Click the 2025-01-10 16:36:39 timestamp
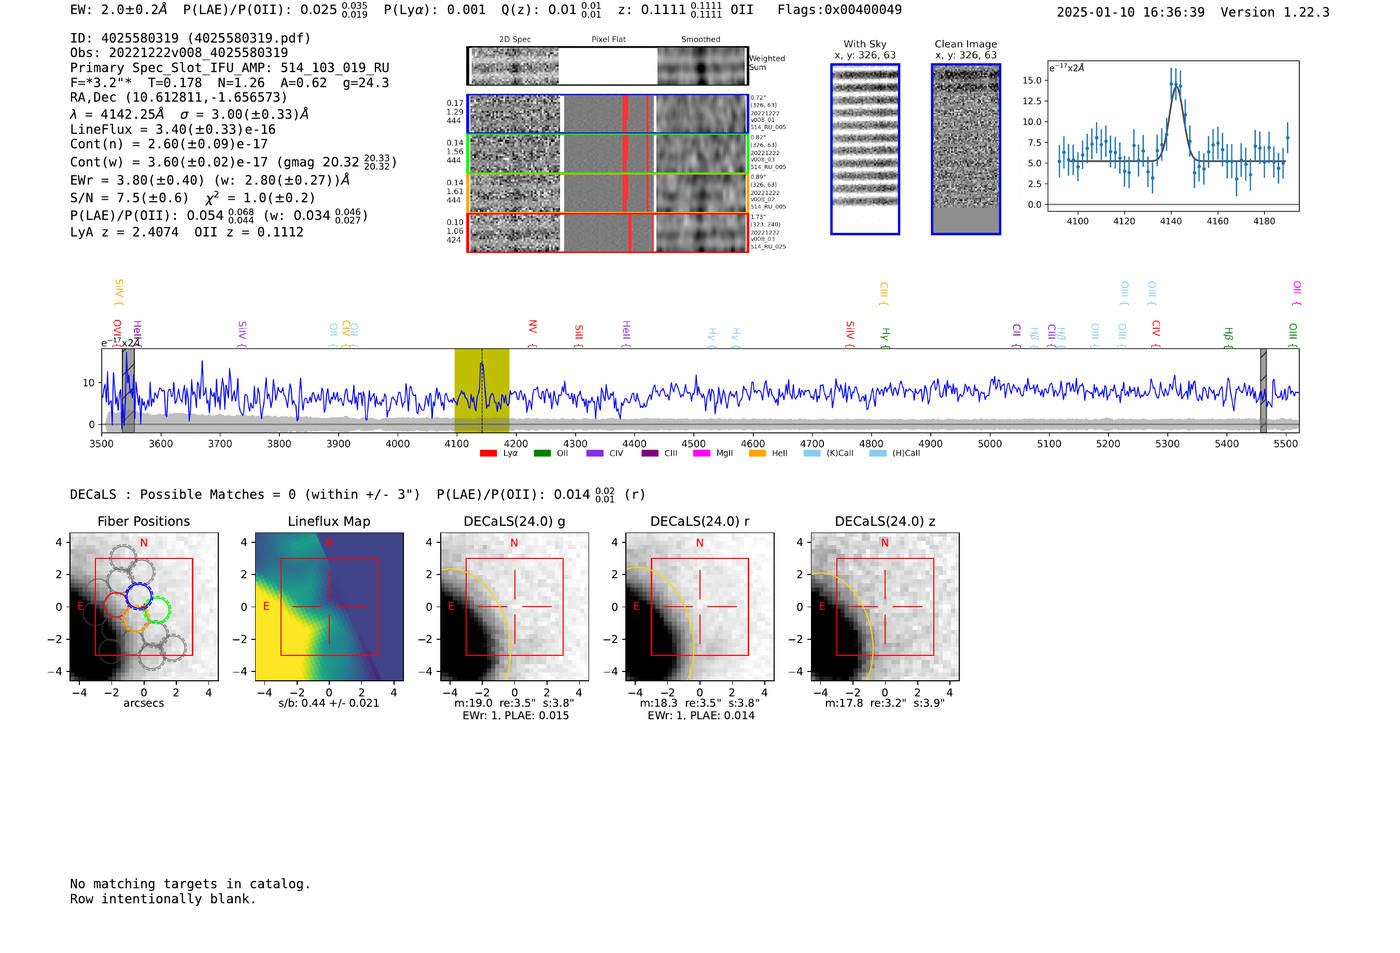The width and height of the screenshot is (1400, 953). 1130,12
